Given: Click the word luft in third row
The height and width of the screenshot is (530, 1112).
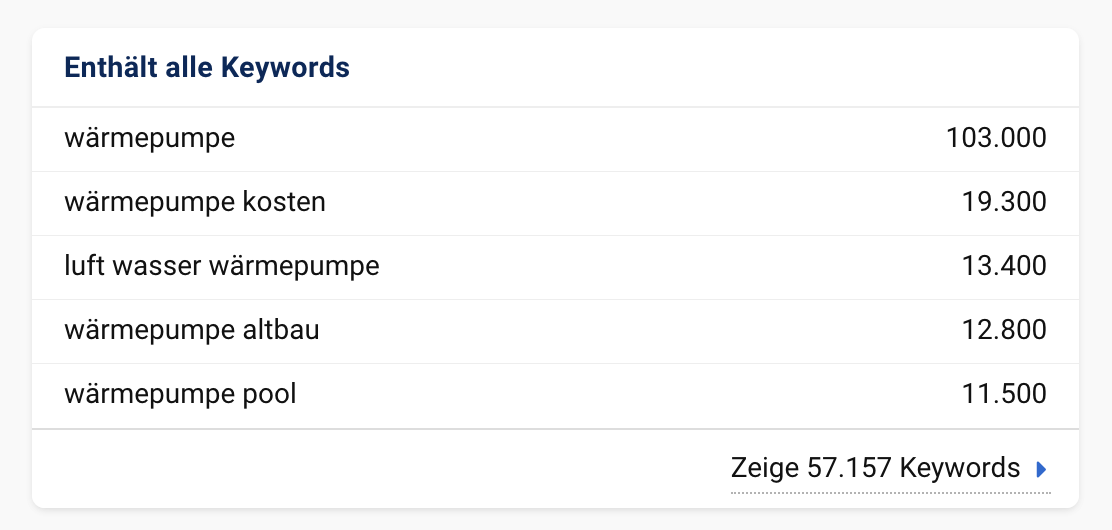Looking at the screenshot, I should pyautogui.click(x=84, y=266).
